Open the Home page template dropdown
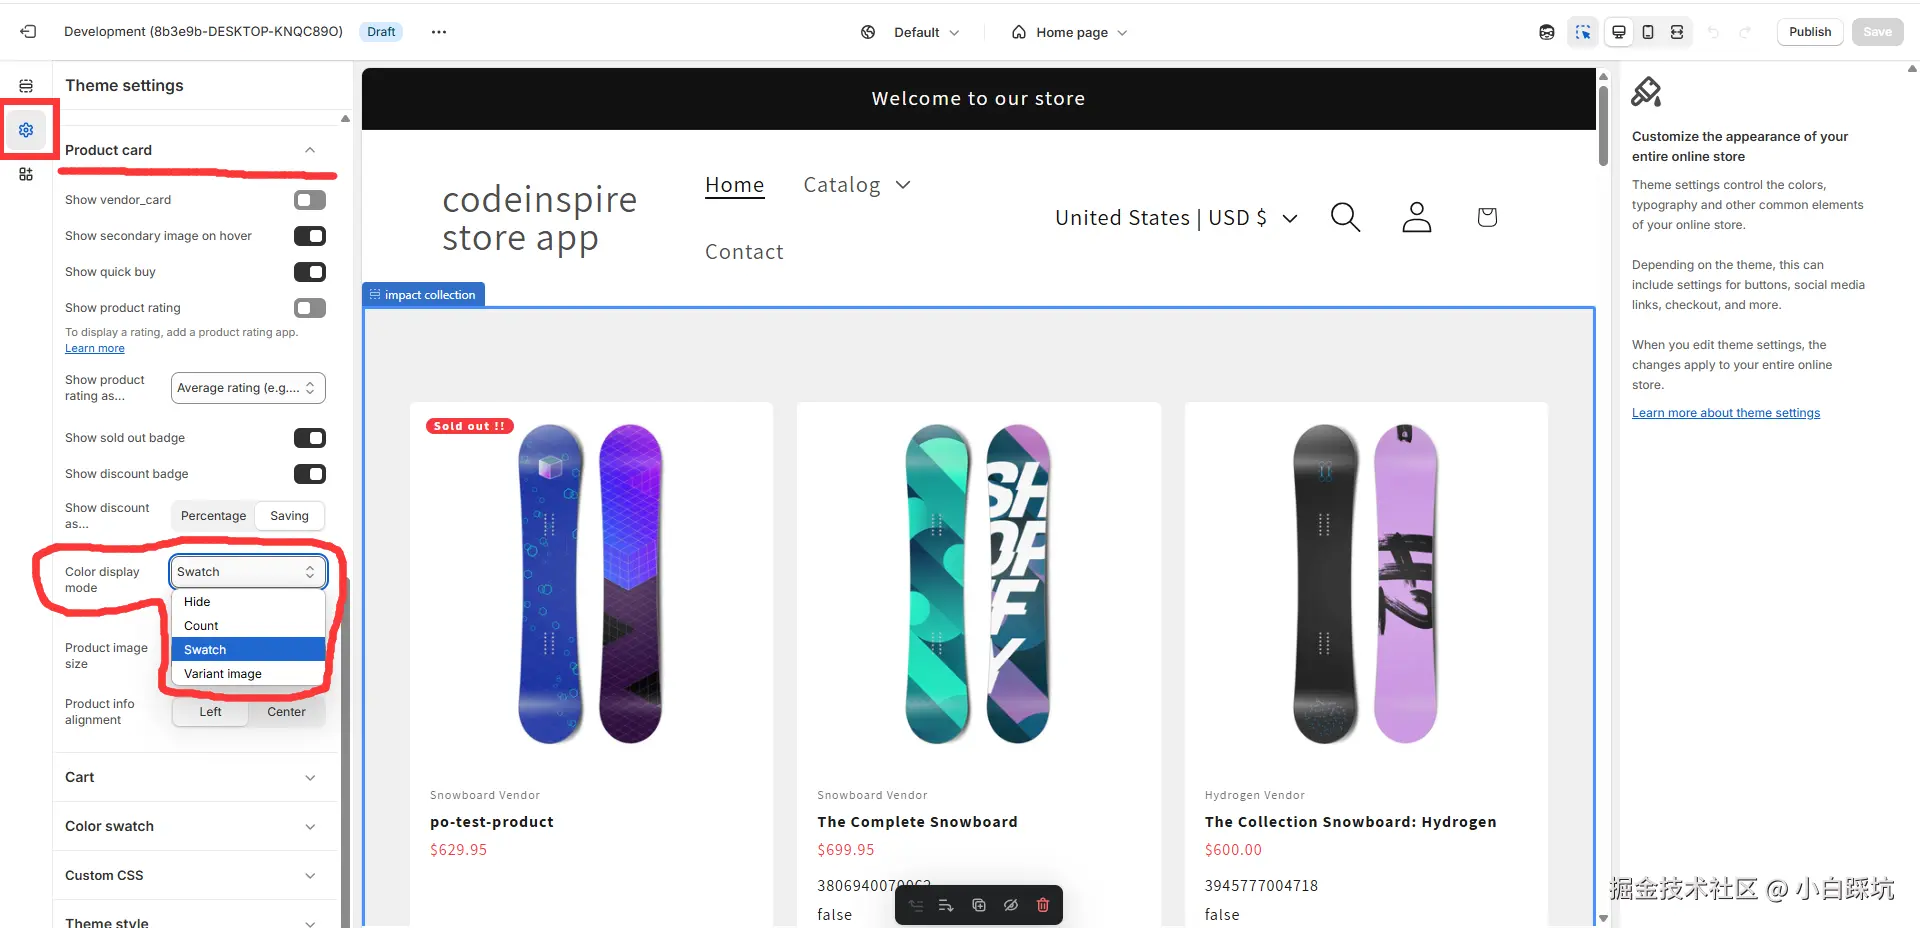The image size is (1920, 928). [x=1070, y=32]
